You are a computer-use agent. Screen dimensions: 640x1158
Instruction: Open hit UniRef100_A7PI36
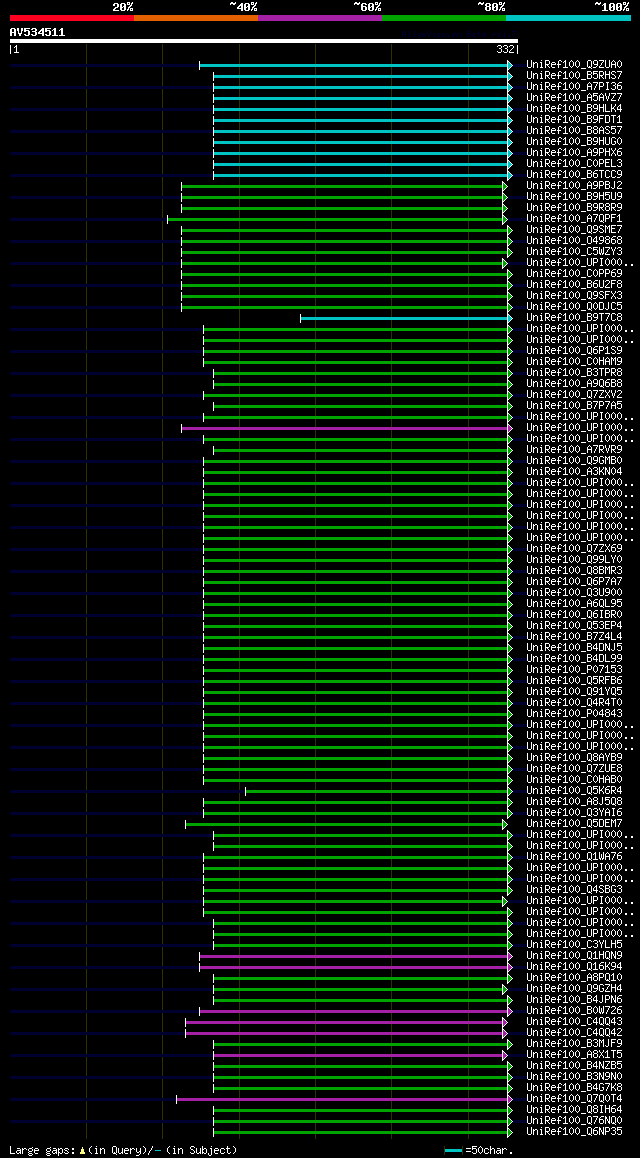(x=574, y=87)
